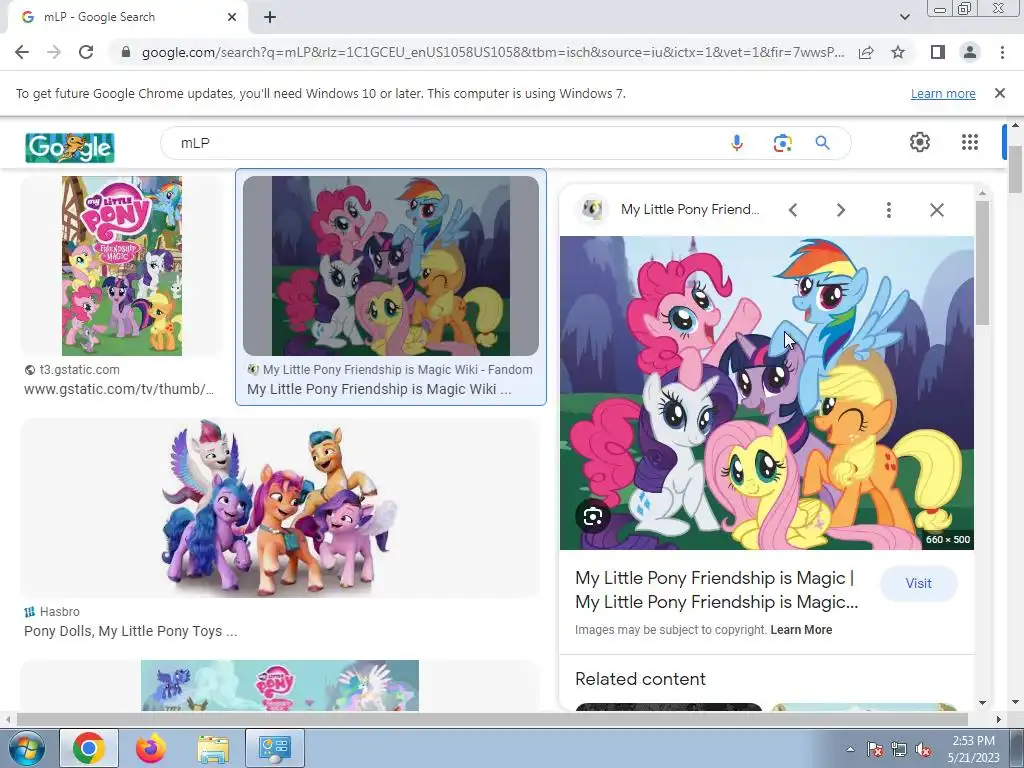The width and height of the screenshot is (1024, 768).
Task: Select the Friendship is Magic Wiki thumbnail
Action: click(391, 266)
